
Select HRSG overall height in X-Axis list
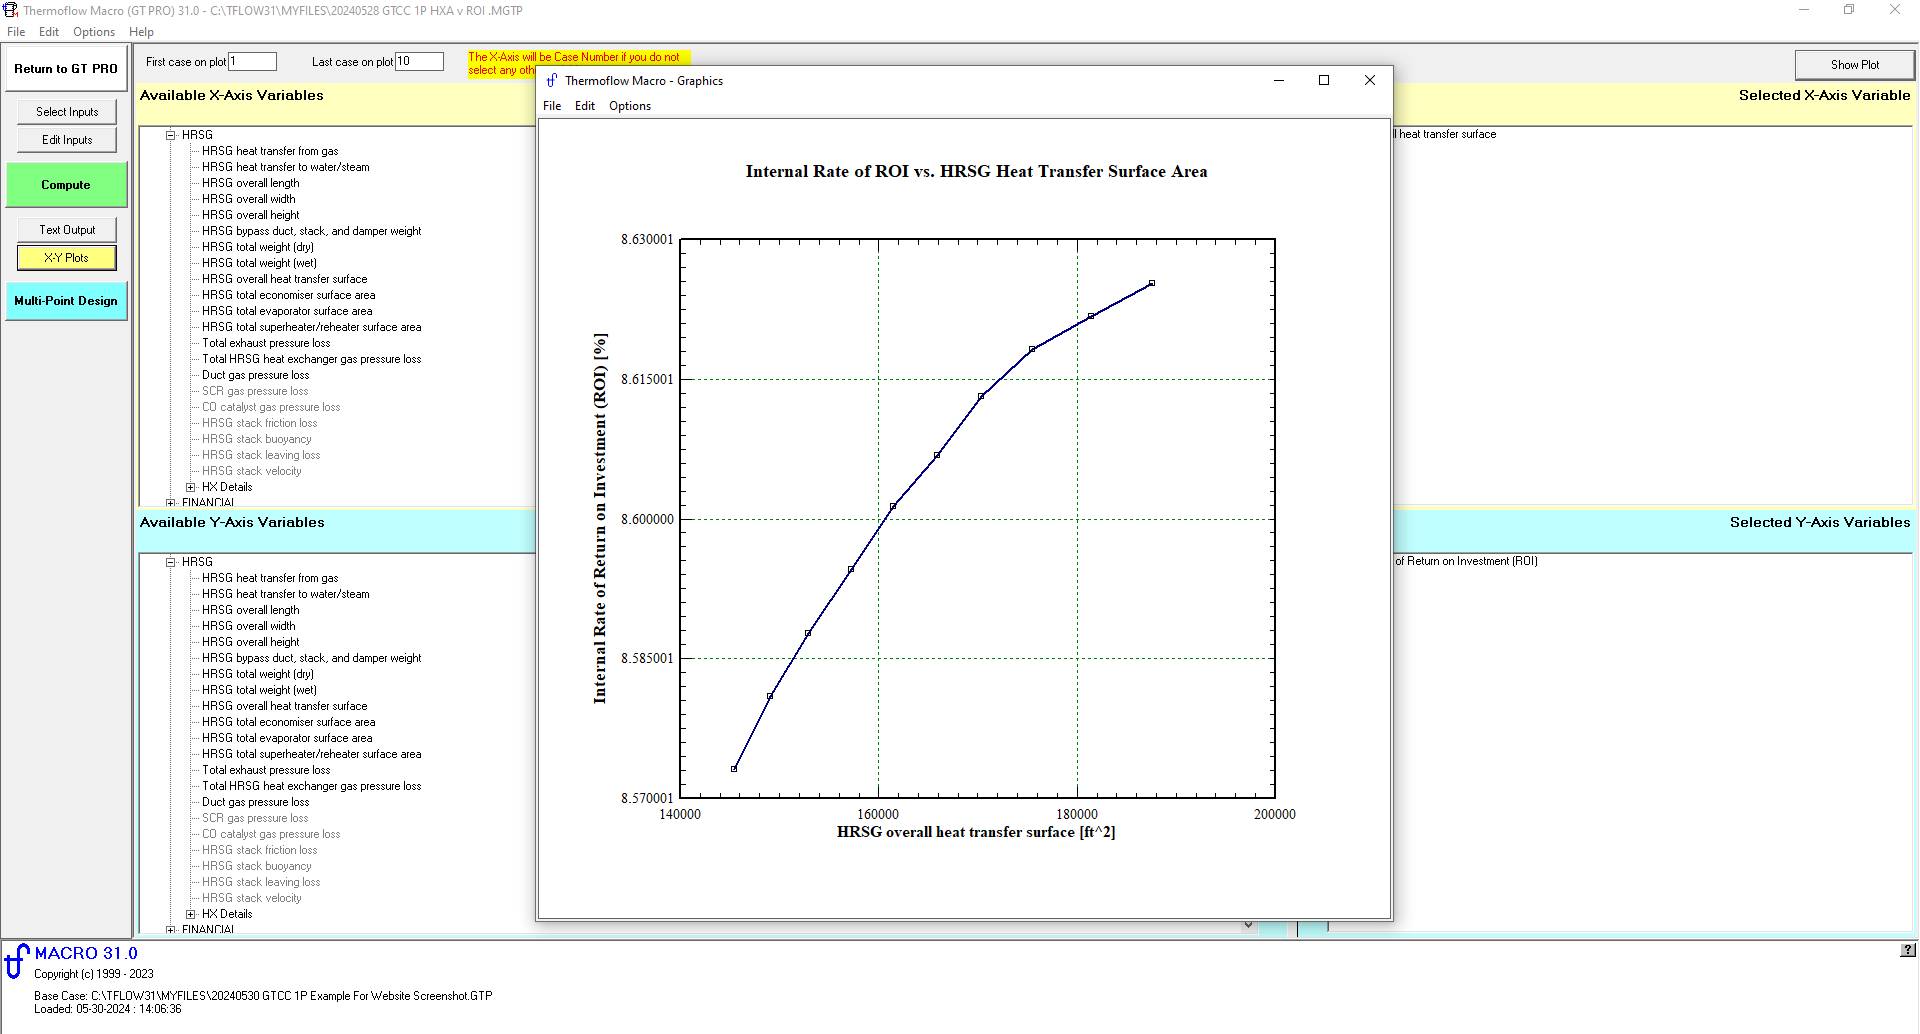click(x=251, y=215)
